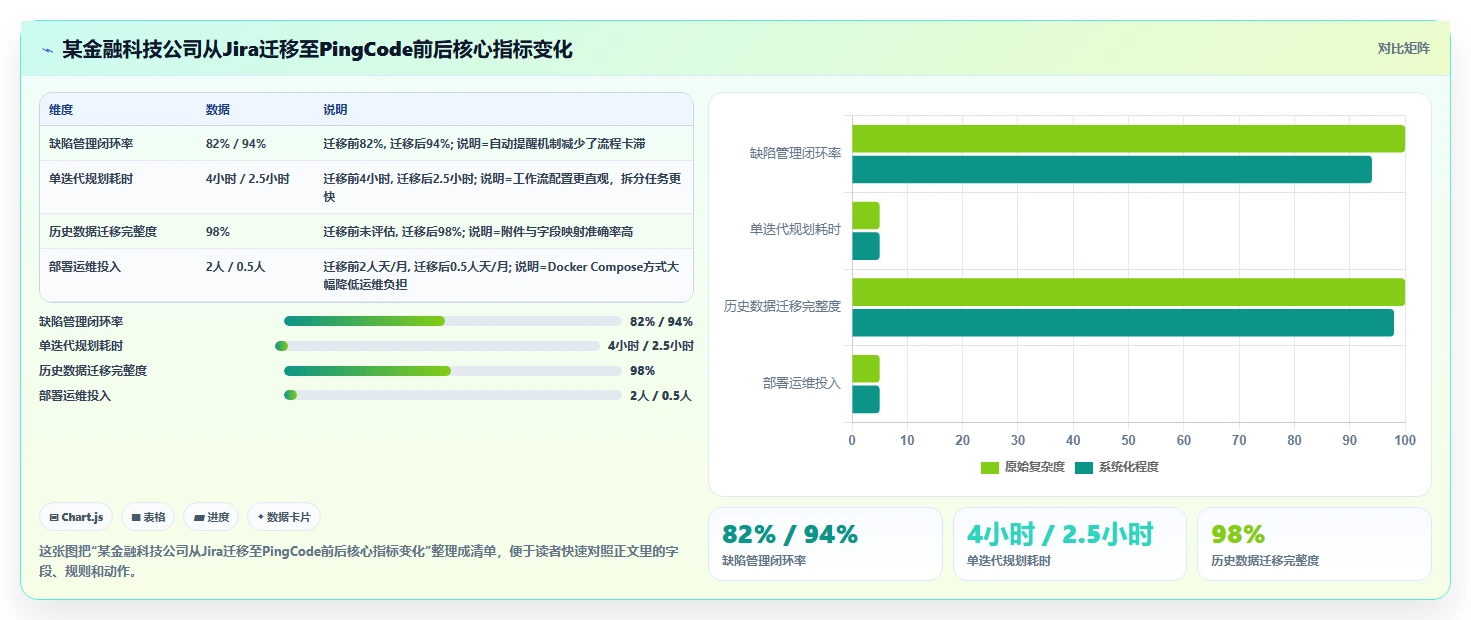Click the chart y-axis label 部署运维投入

[802, 383]
